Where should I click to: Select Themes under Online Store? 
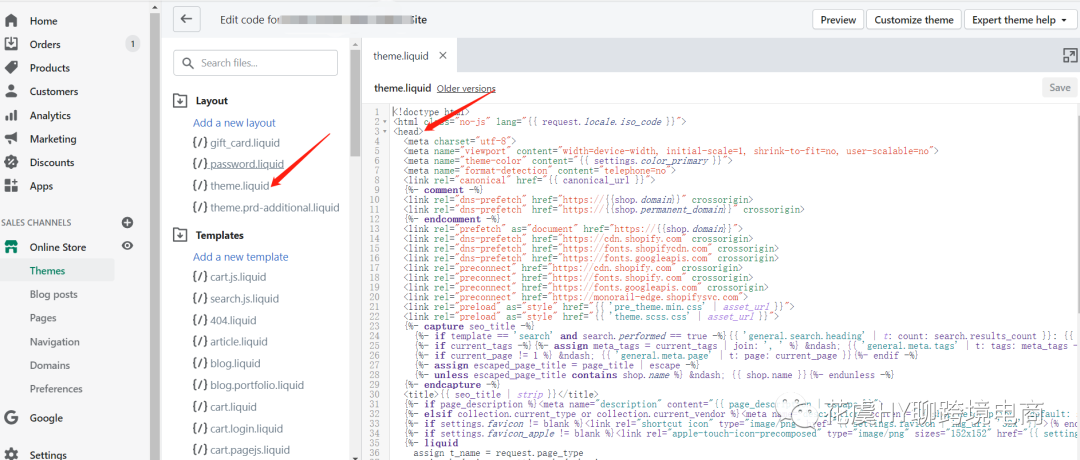click(x=48, y=271)
